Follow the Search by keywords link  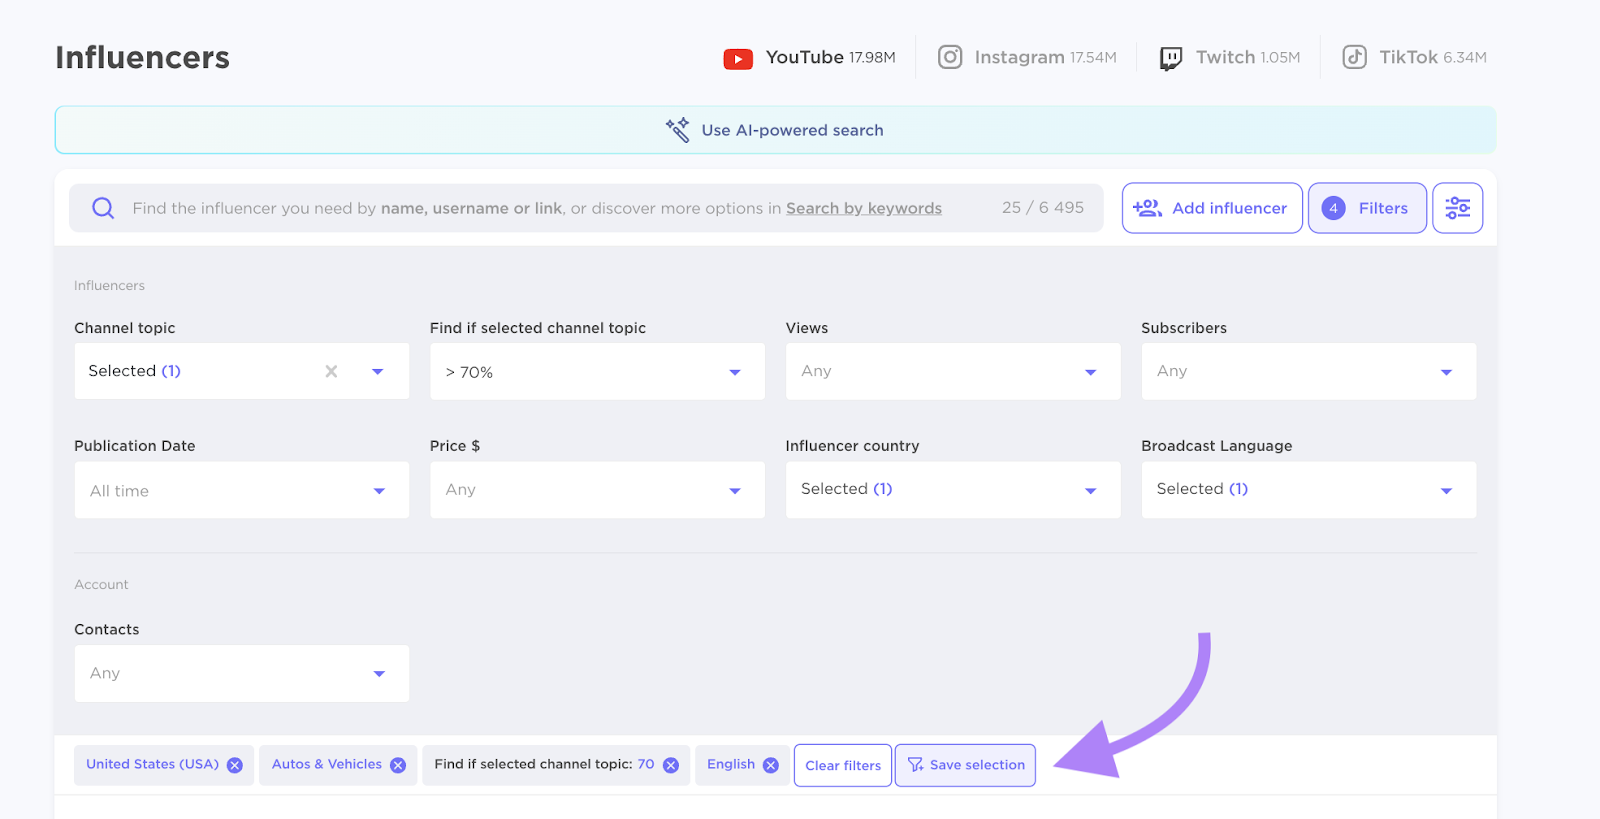[864, 208]
